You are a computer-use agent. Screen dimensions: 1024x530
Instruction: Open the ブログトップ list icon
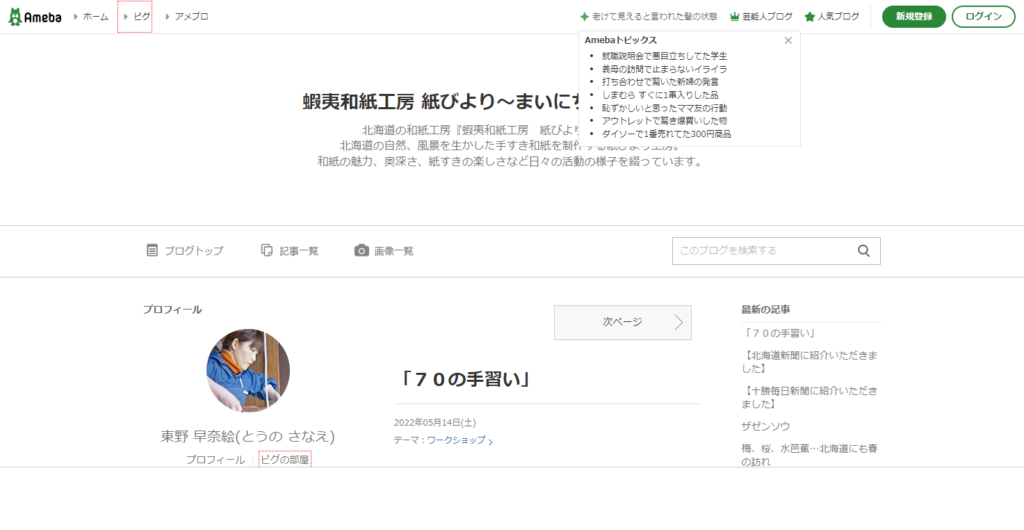pos(152,251)
